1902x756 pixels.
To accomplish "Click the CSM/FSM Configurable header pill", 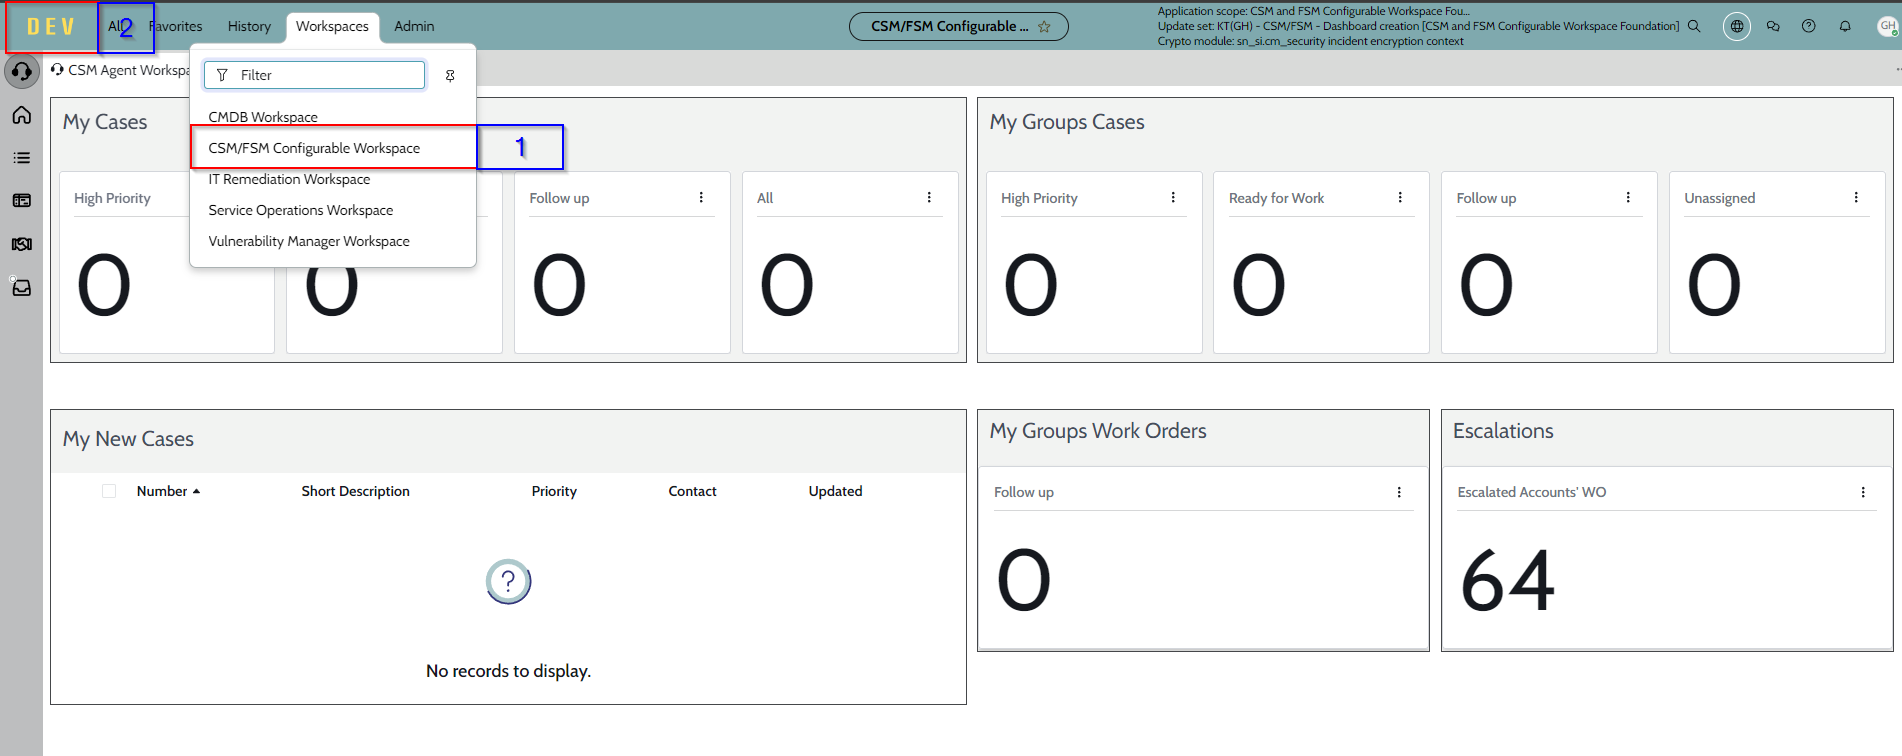I will [x=958, y=27].
